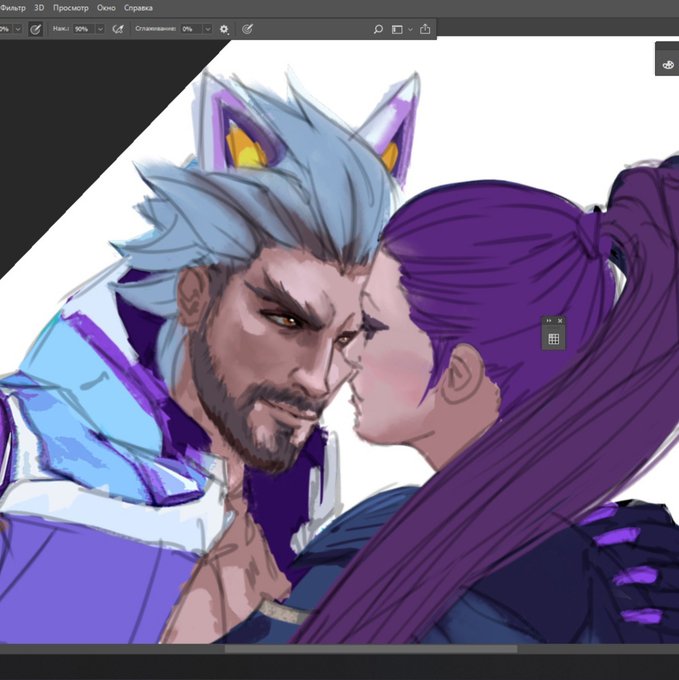Open smoothing options gear icon
Image resolution: width=679 pixels, height=680 pixels.
[224, 29]
